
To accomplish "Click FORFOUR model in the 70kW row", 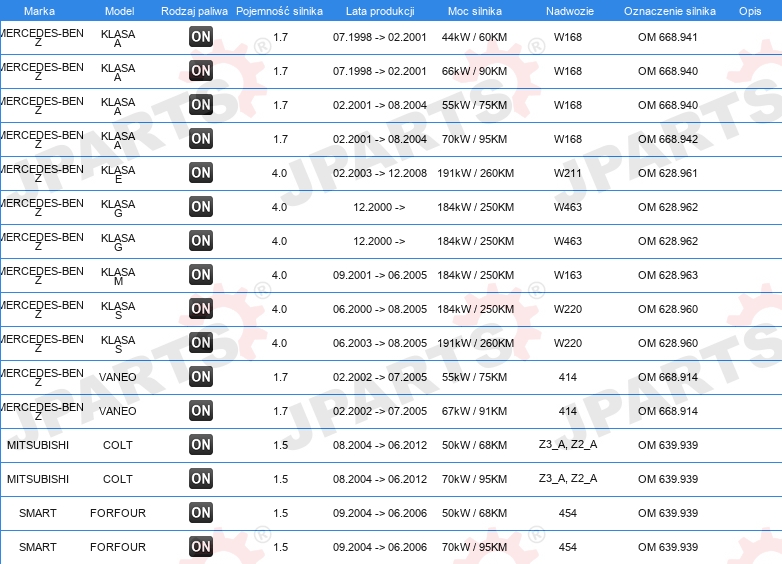I will [118, 547].
